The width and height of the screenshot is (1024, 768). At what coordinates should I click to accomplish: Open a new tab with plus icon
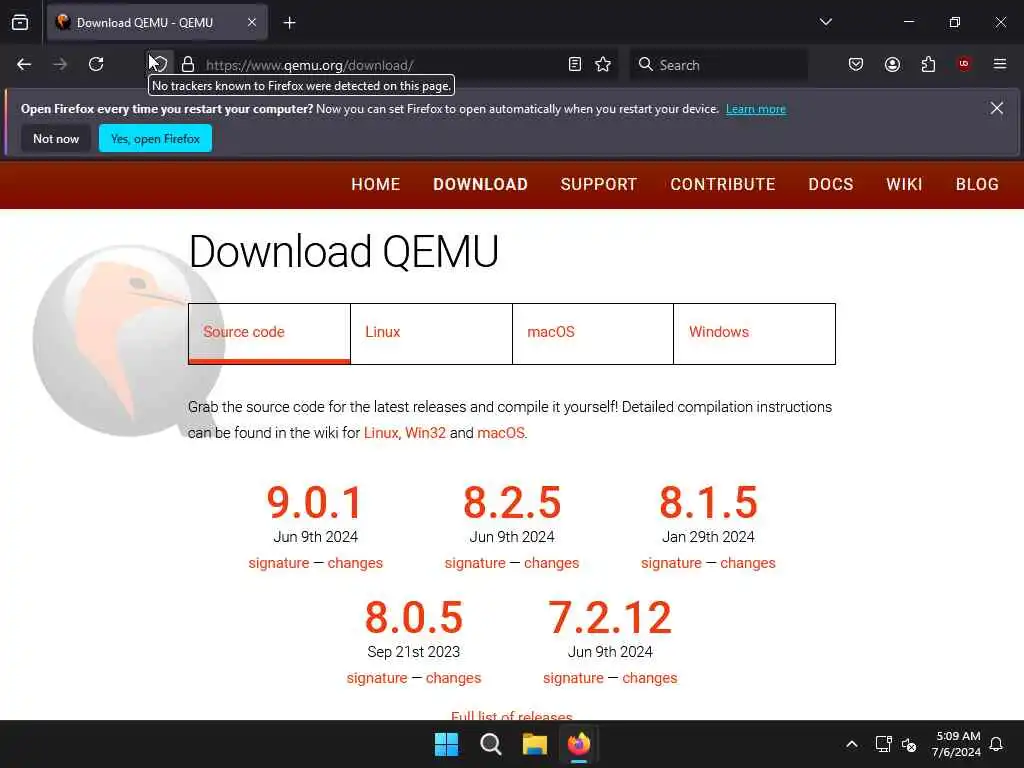(x=289, y=23)
